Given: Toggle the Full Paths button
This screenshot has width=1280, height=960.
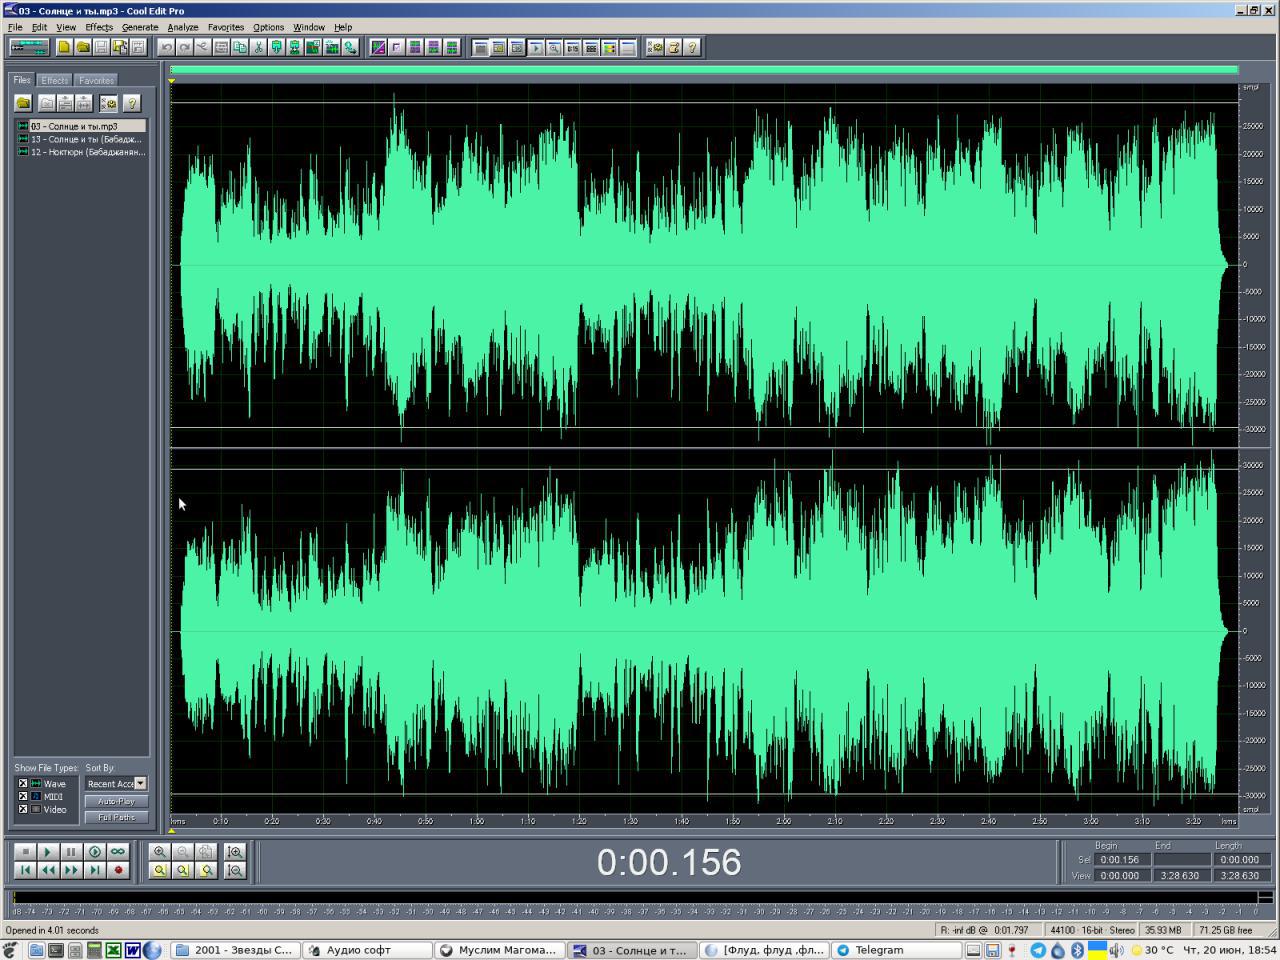Looking at the screenshot, I should [x=116, y=818].
